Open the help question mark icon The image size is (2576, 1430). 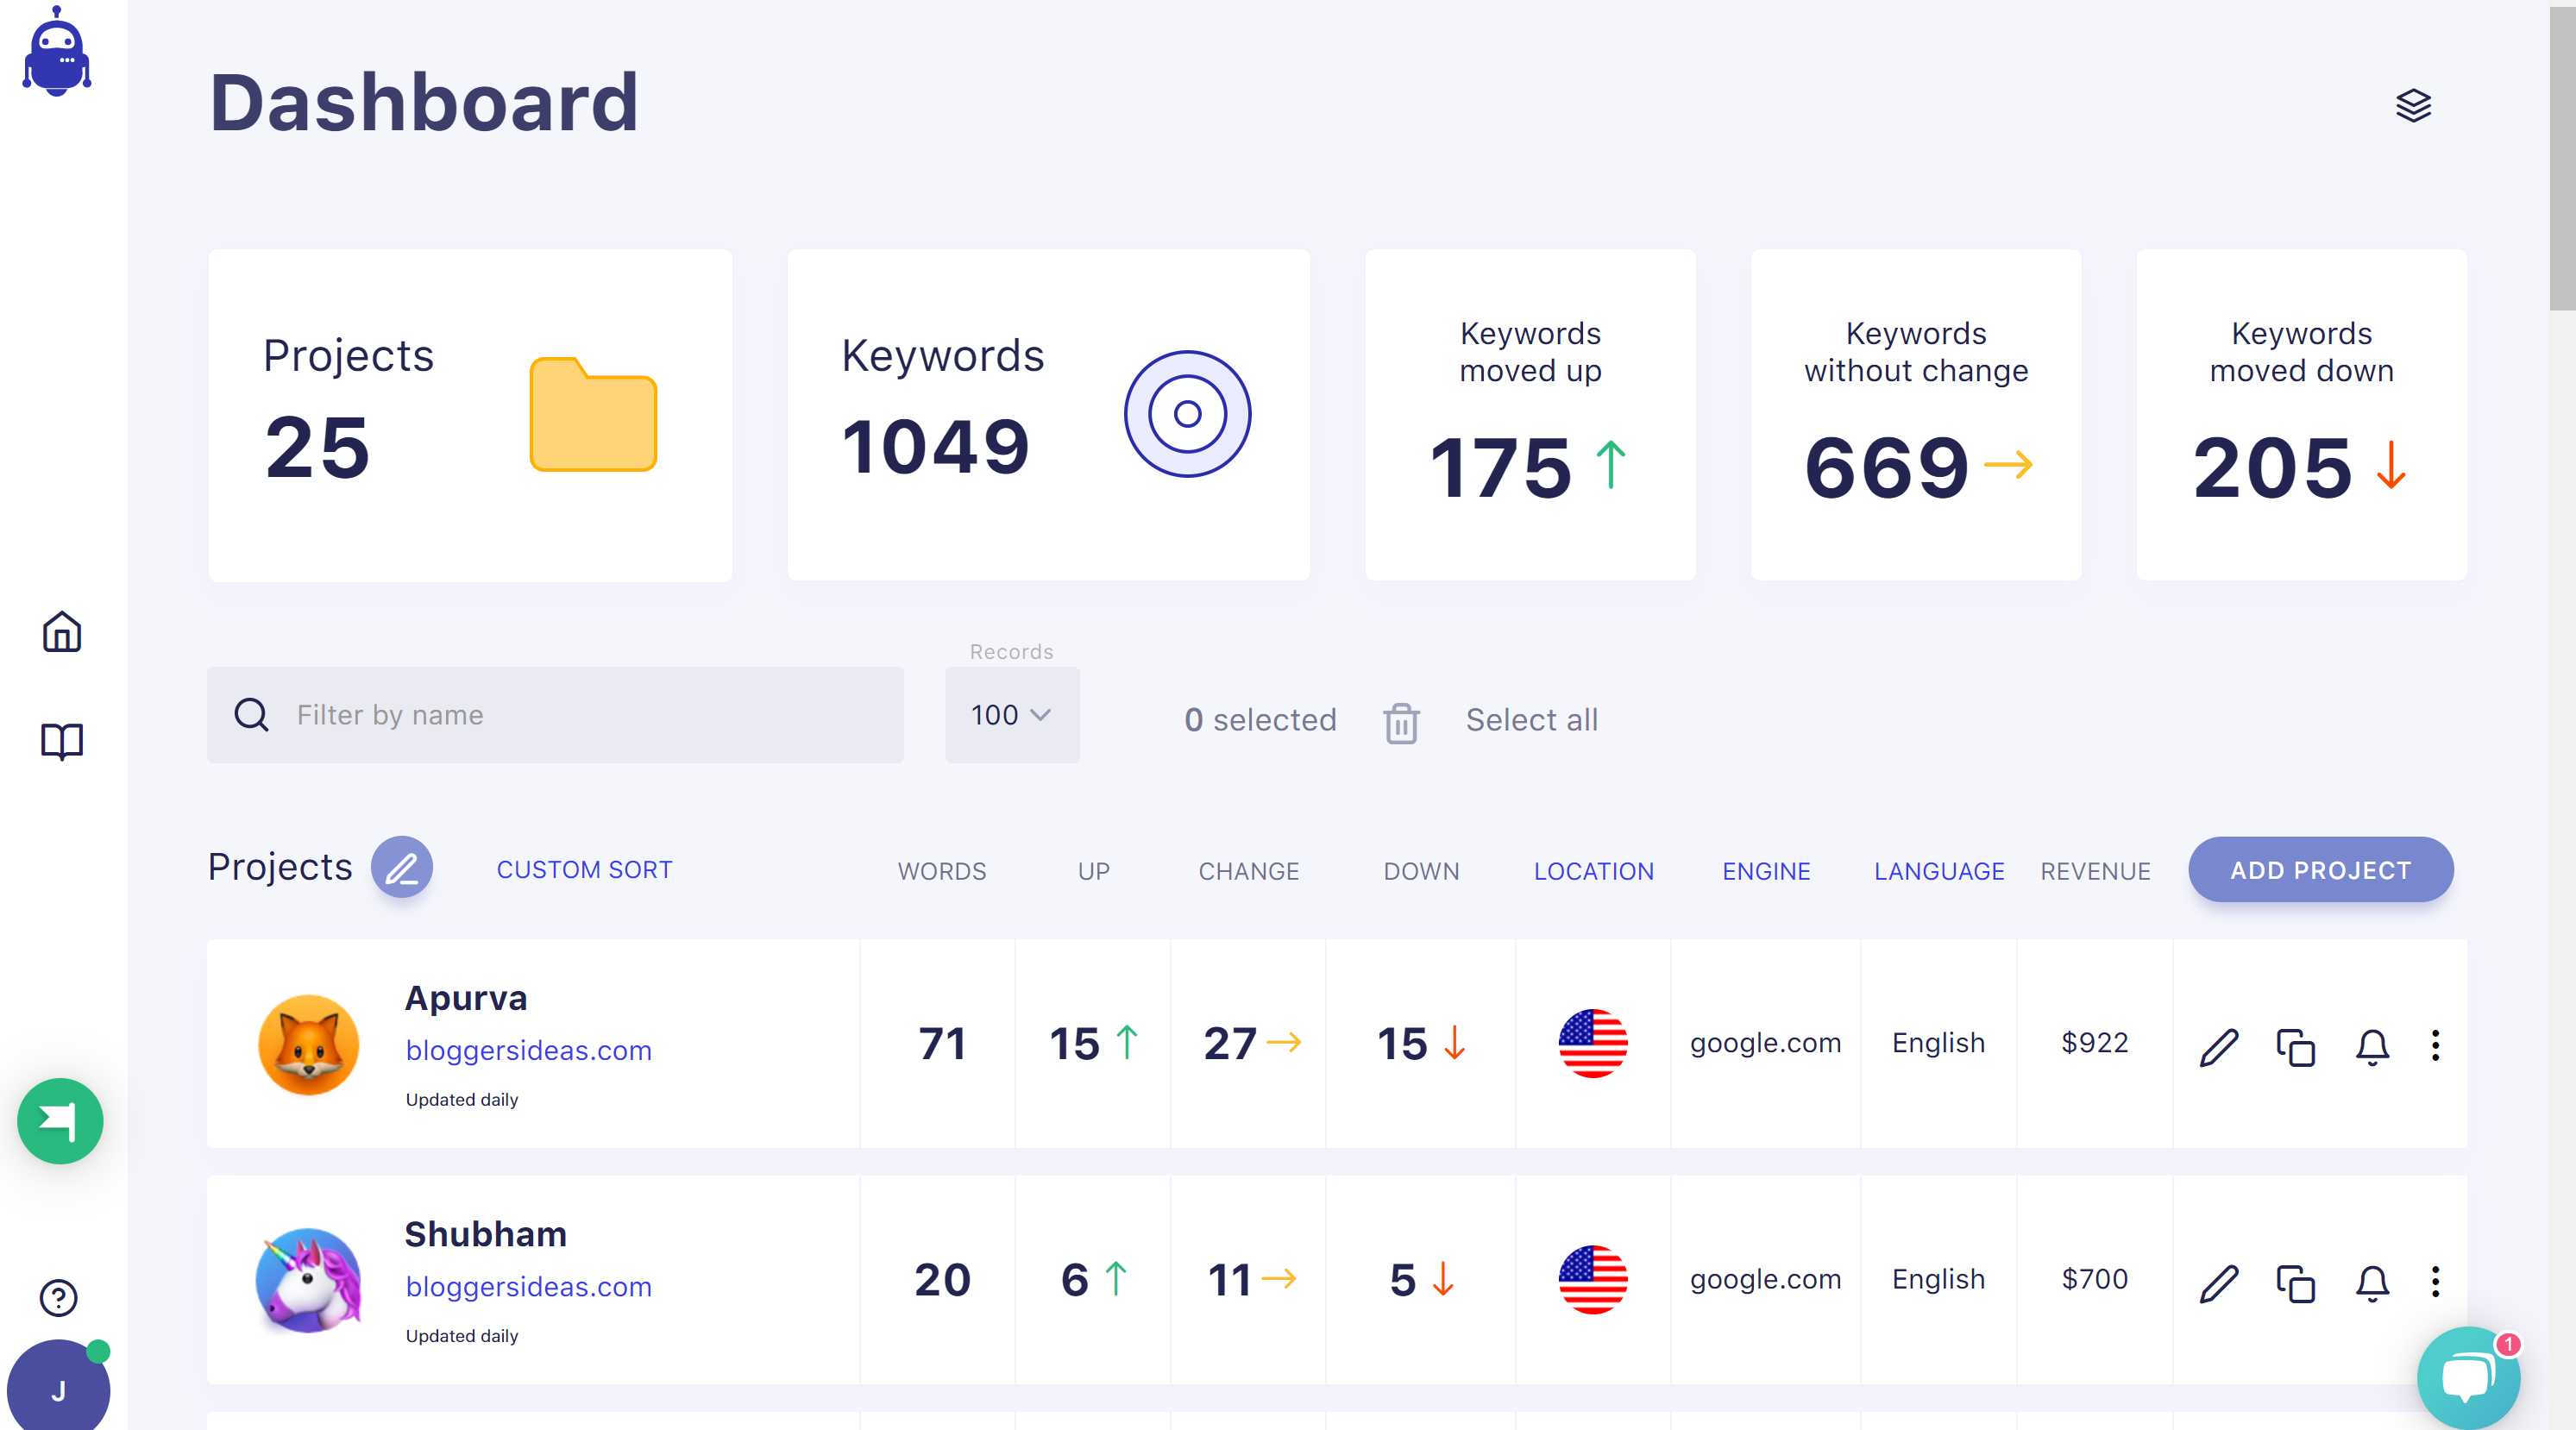click(59, 1298)
